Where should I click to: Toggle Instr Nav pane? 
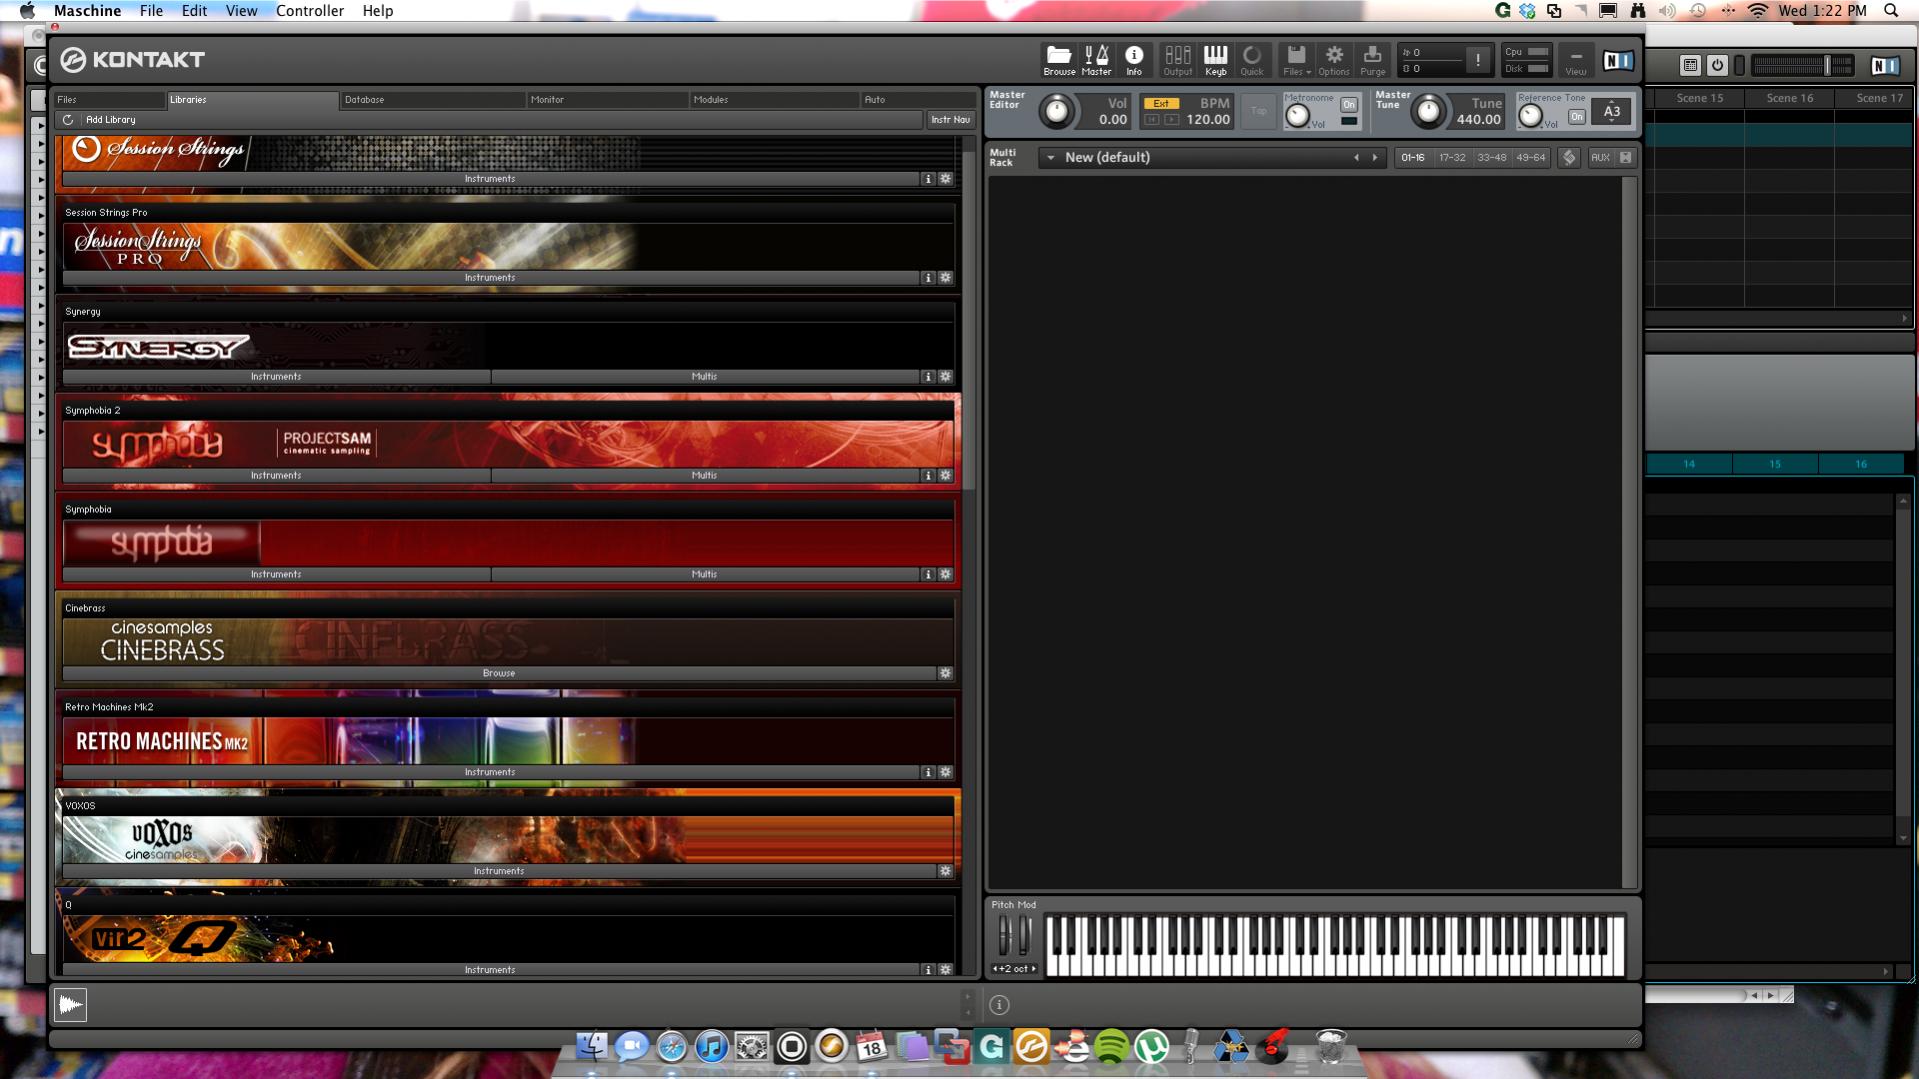pyautogui.click(x=950, y=120)
